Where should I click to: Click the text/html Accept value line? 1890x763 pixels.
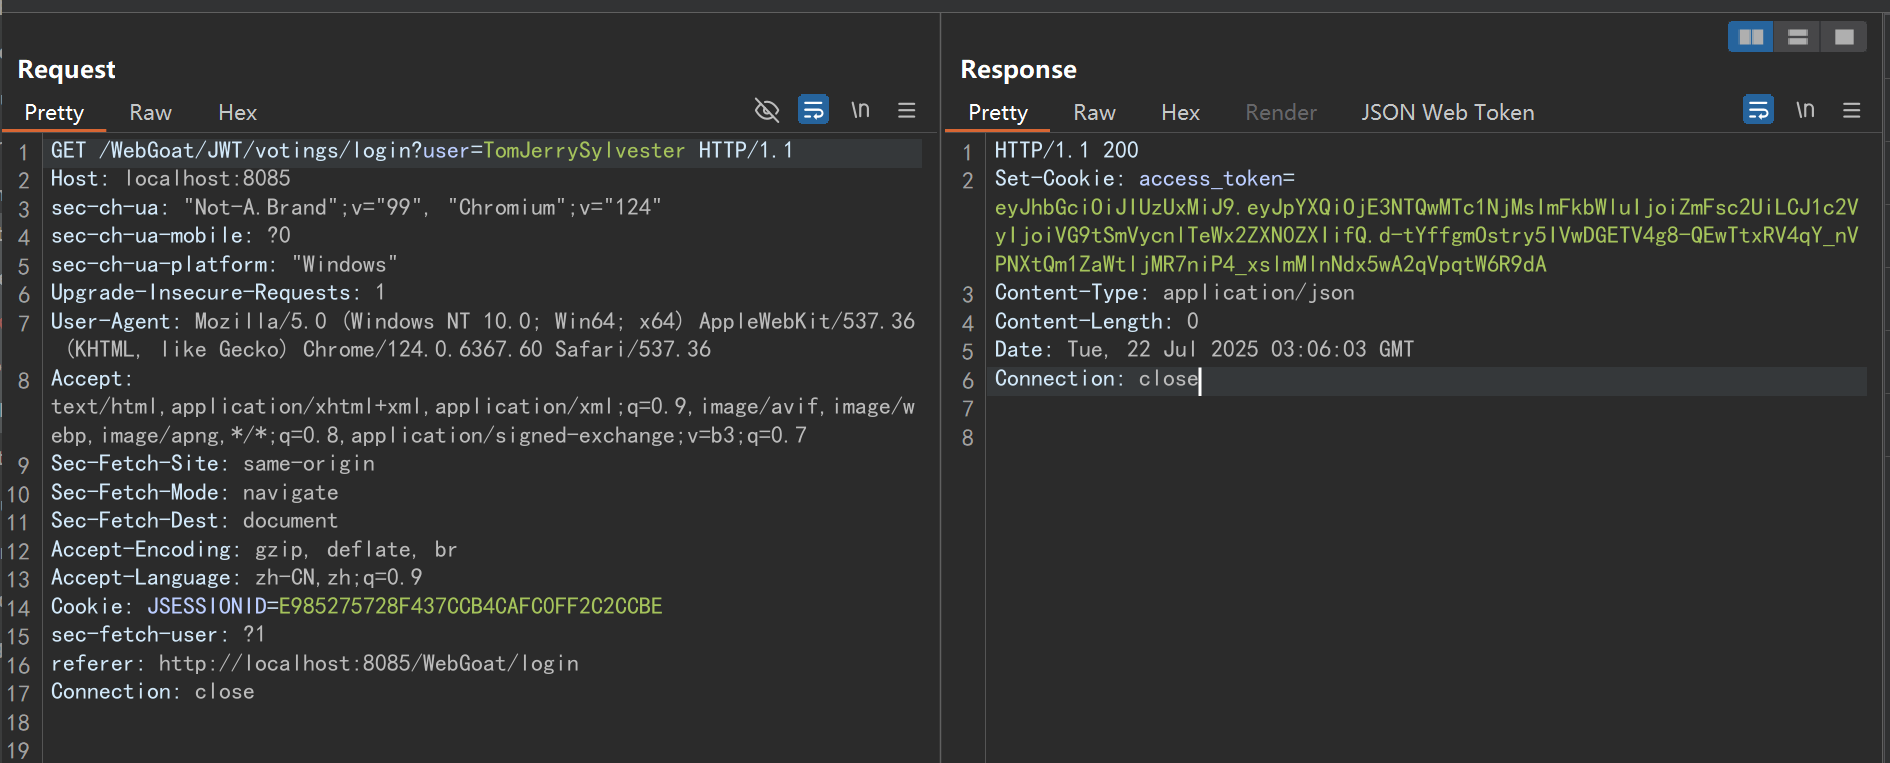[483, 421]
